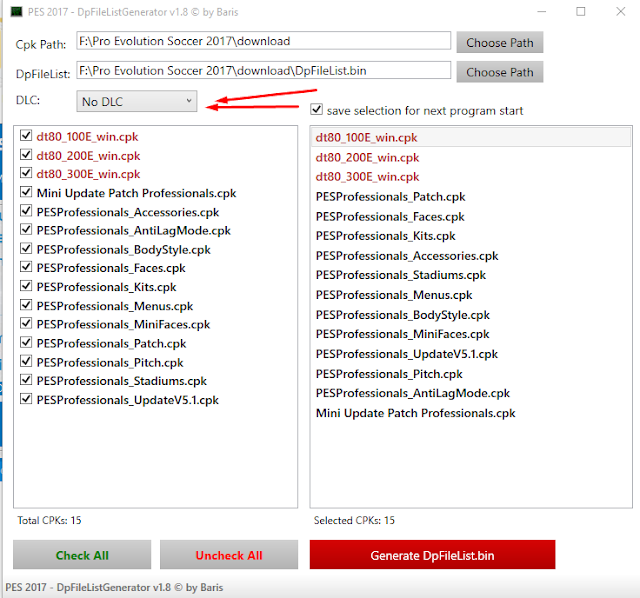Click the Selected CPKs: 15 label
640x598 pixels.
[354, 520]
